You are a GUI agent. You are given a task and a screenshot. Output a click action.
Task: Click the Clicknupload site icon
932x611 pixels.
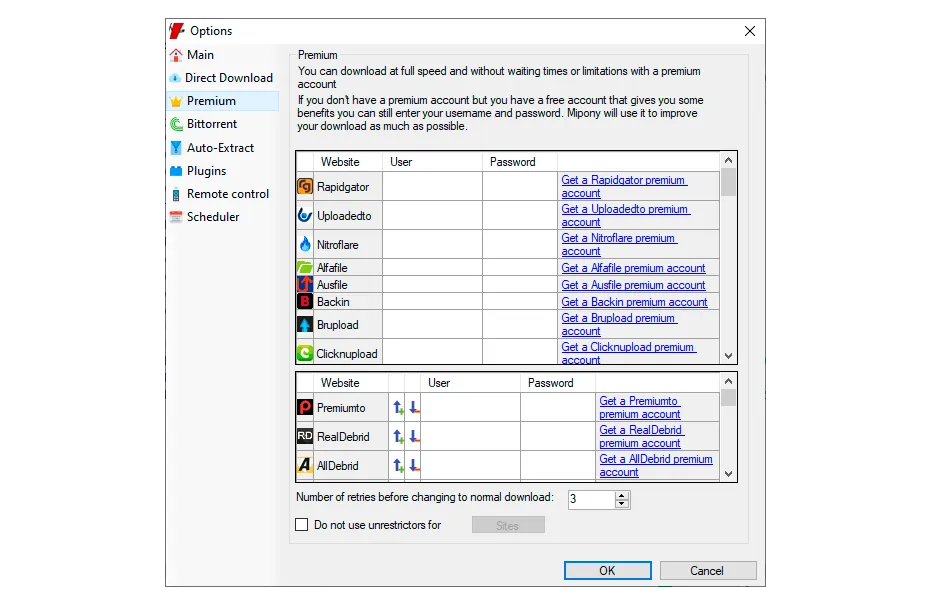(305, 354)
